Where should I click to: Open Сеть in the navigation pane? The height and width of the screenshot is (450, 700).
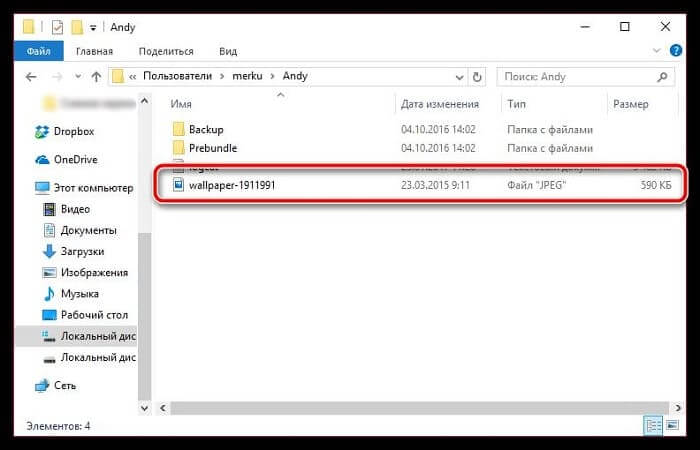pyautogui.click(x=65, y=385)
